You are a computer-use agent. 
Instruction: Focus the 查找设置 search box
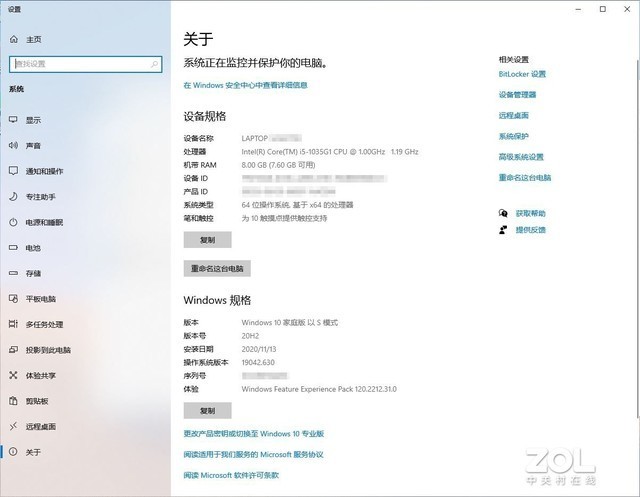pos(86,64)
